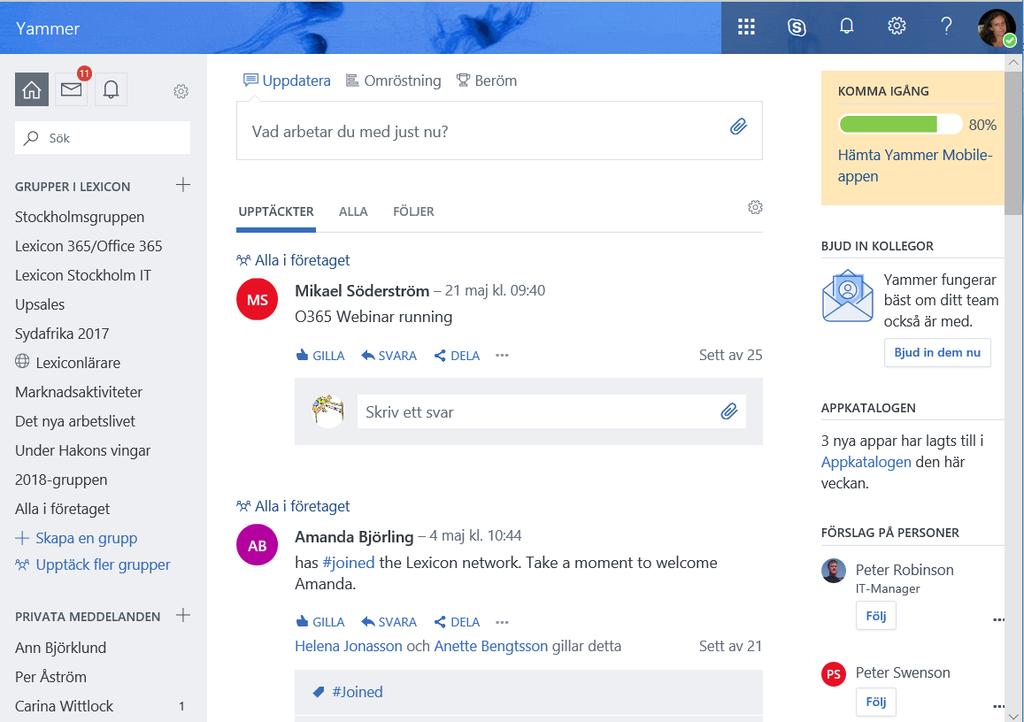
Task: Open Helena Jonasson's profile link
Action: tap(348, 646)
